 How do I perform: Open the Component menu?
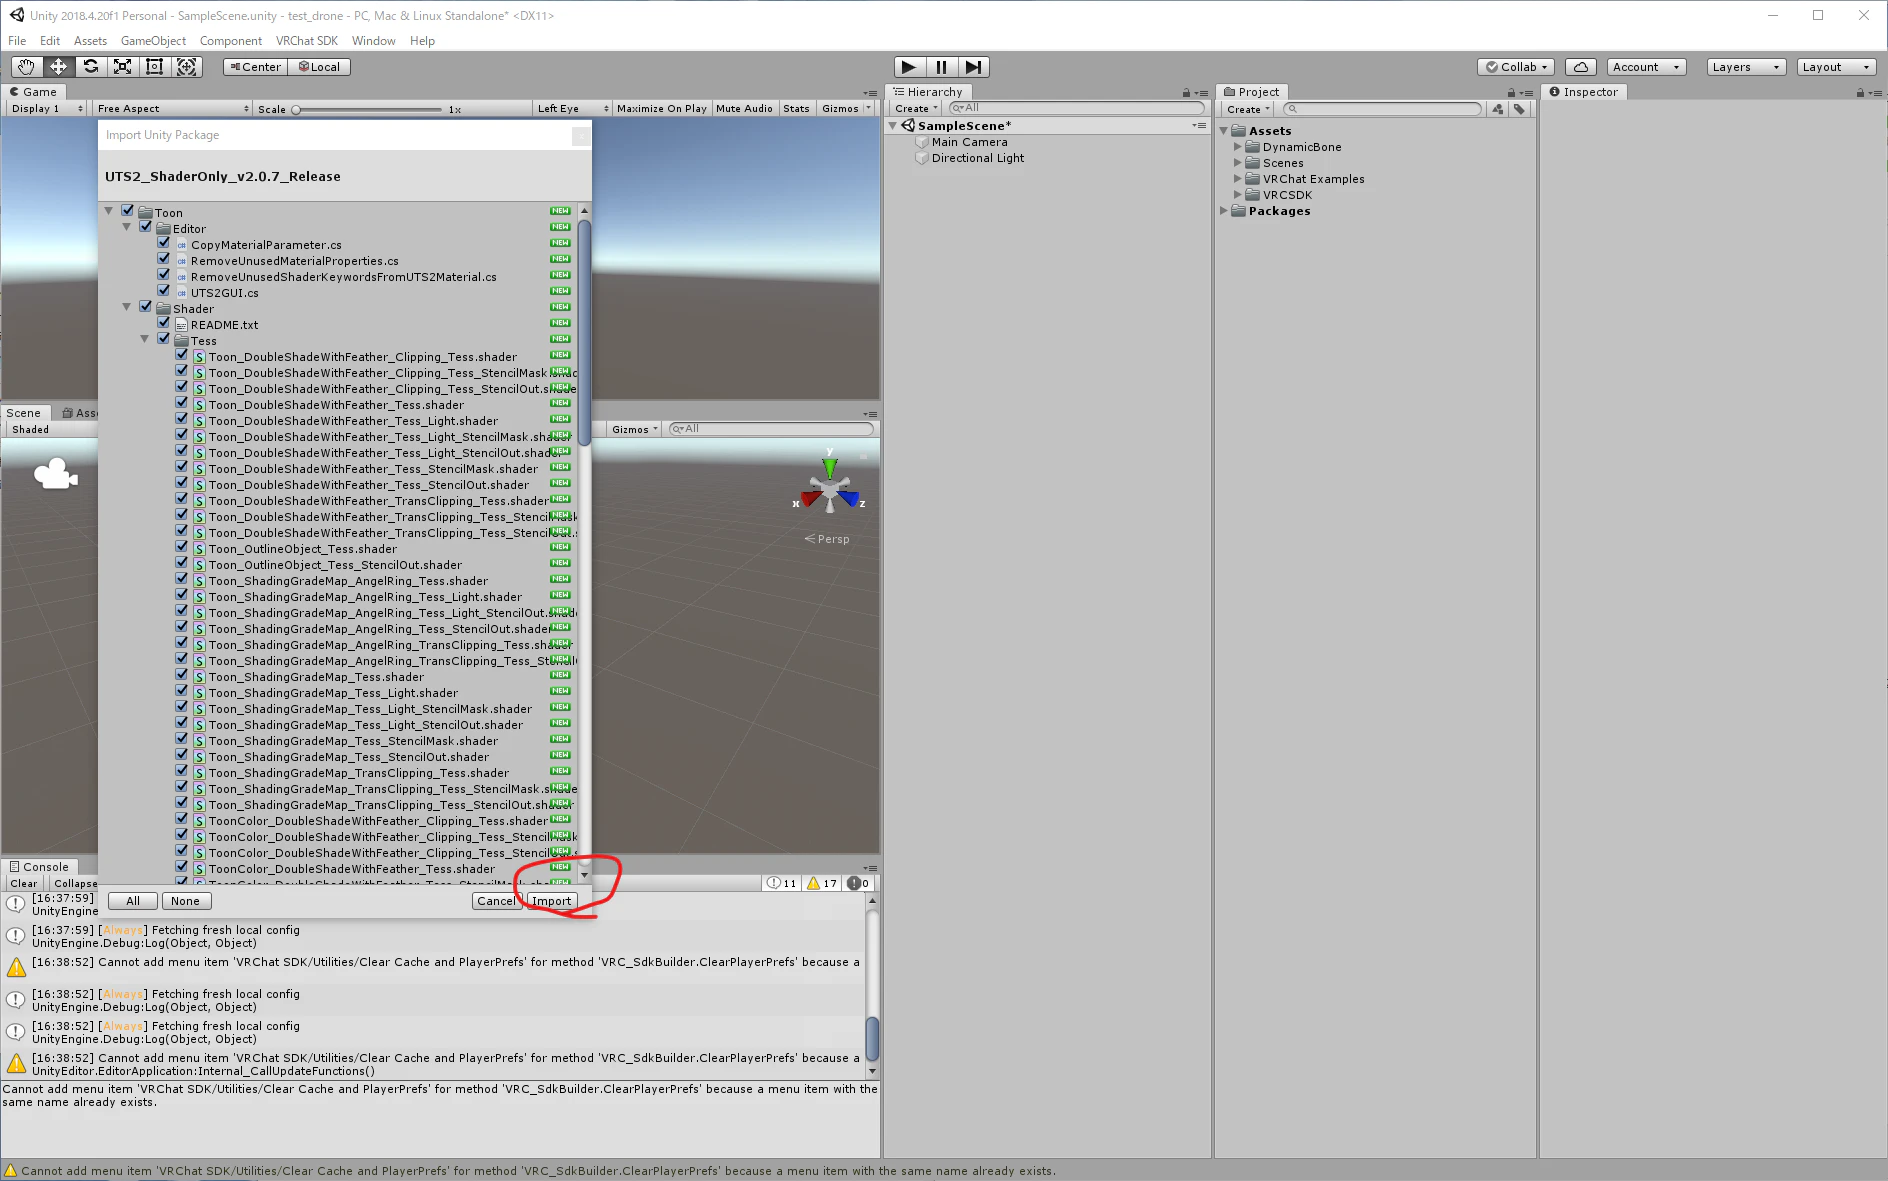click(230, 41)
